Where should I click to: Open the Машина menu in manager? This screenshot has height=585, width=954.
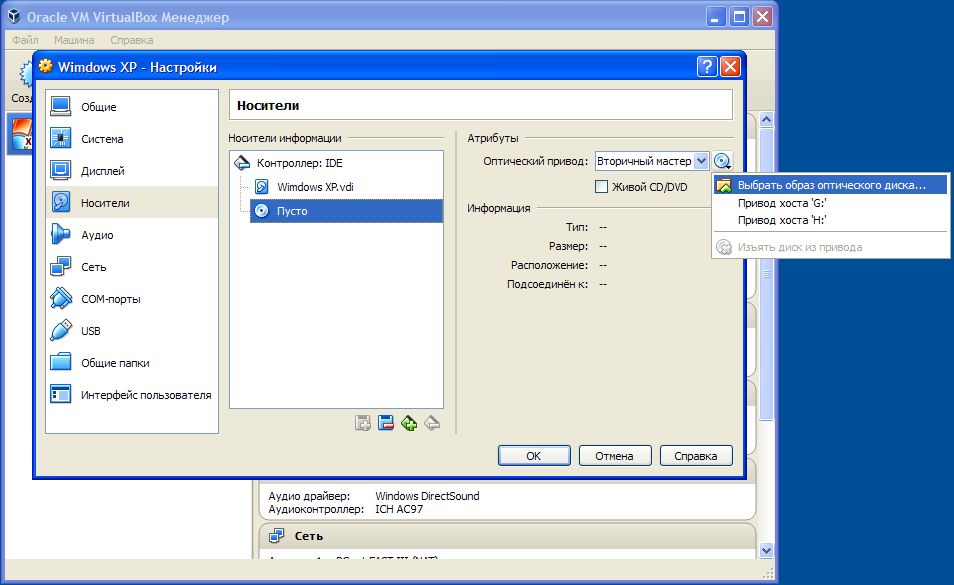74,40
